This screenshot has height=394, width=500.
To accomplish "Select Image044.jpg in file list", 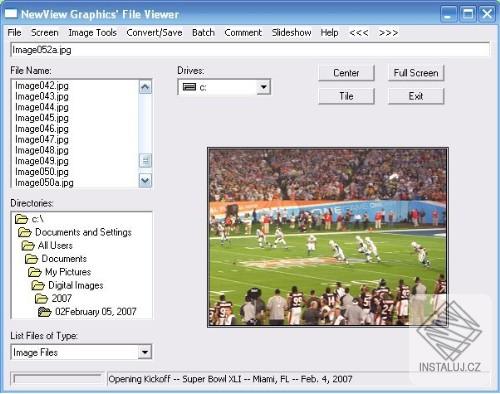I will [x=42, y=107].
